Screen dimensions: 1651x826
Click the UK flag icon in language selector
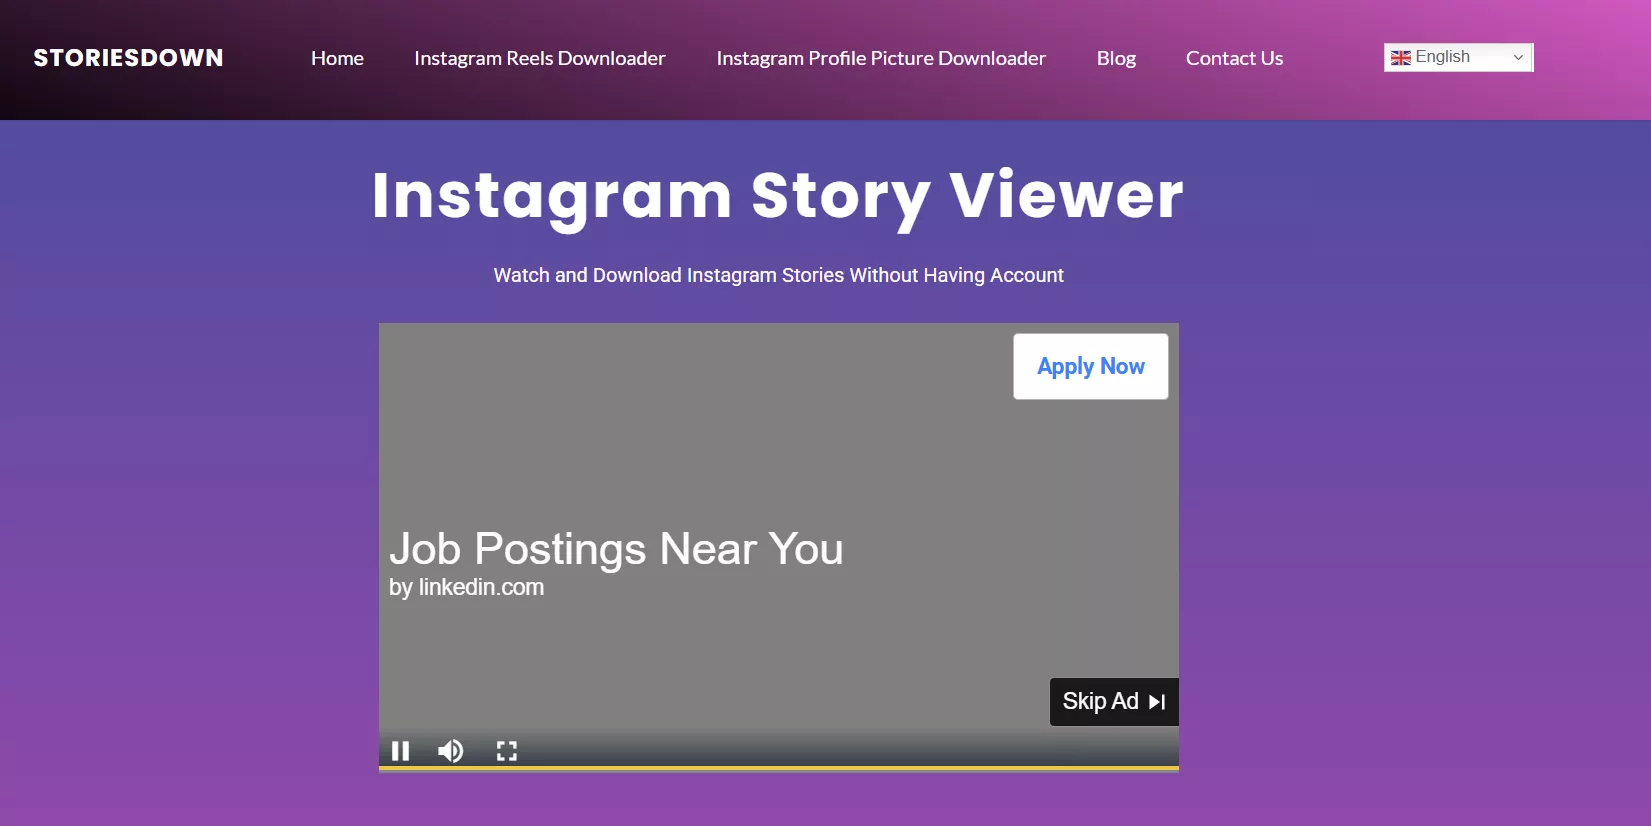[1401, 58]
